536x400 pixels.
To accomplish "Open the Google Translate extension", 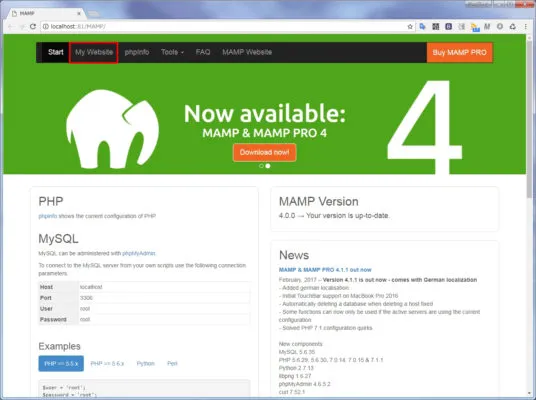I will pos(423,26).
